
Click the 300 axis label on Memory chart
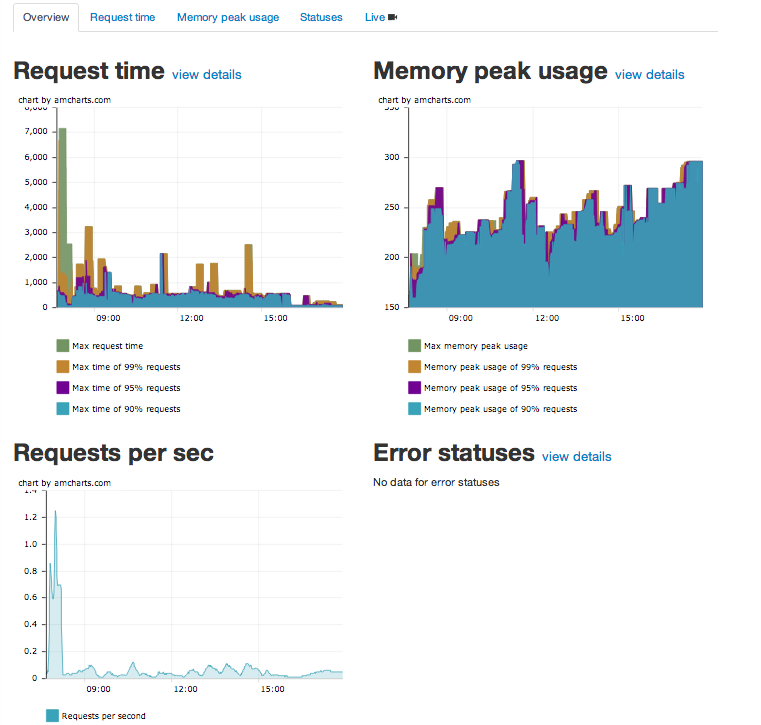pyautogui.click(x=392, y=157)
